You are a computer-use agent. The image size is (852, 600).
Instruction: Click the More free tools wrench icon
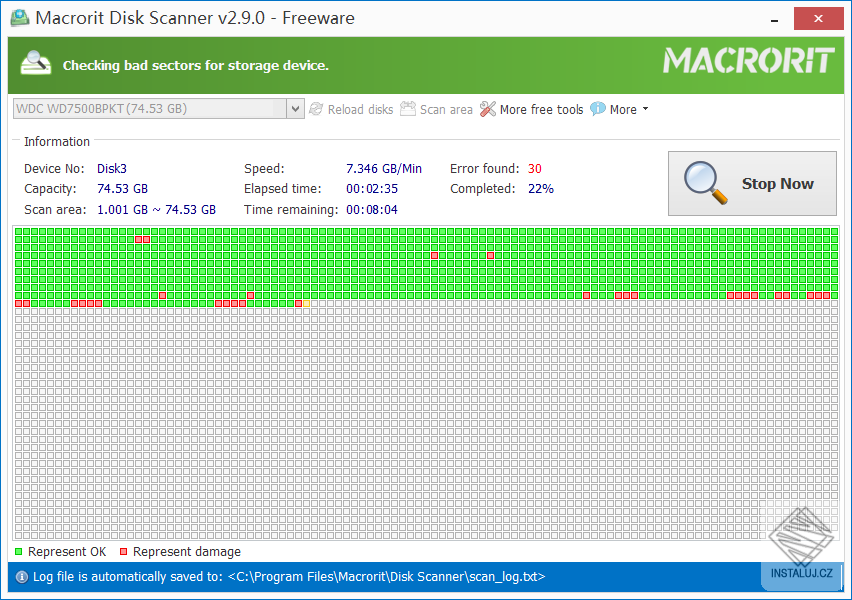click(488, 109)
